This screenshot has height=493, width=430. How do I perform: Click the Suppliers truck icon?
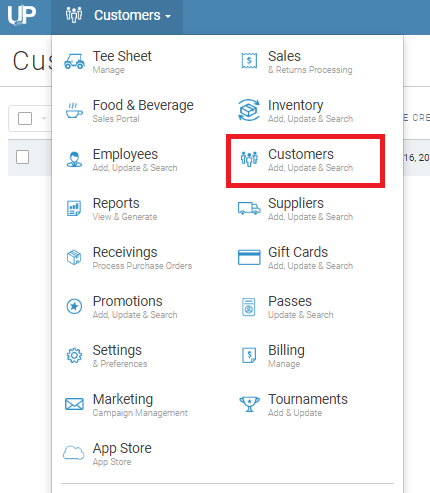click(x=249, y=208)
